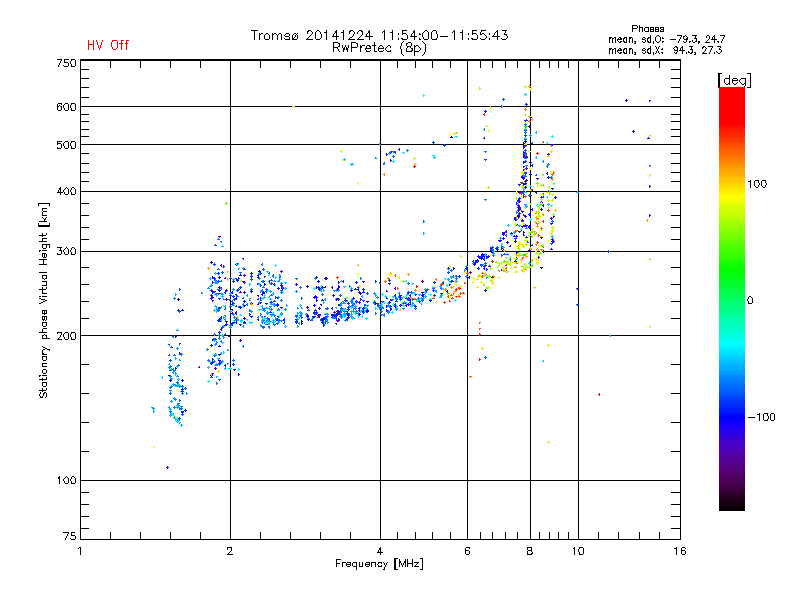
Task: Click the 0 tick label on colorbar
Action: click(751, 300)
